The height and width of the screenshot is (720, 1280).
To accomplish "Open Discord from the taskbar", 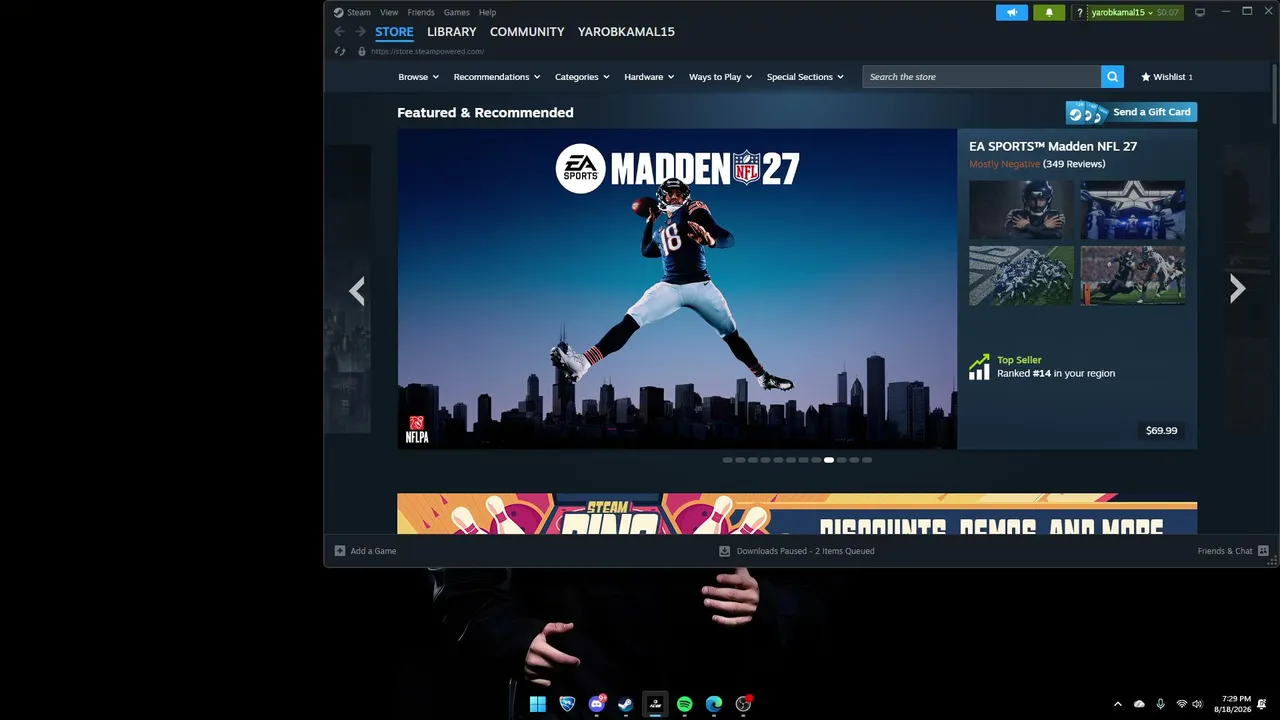I will [x=597, y=704].
